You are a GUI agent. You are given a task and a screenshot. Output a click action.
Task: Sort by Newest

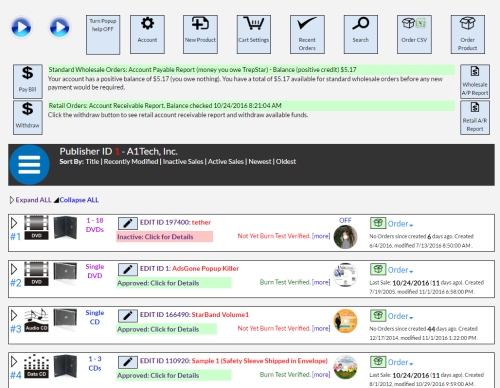coord(260,162)
